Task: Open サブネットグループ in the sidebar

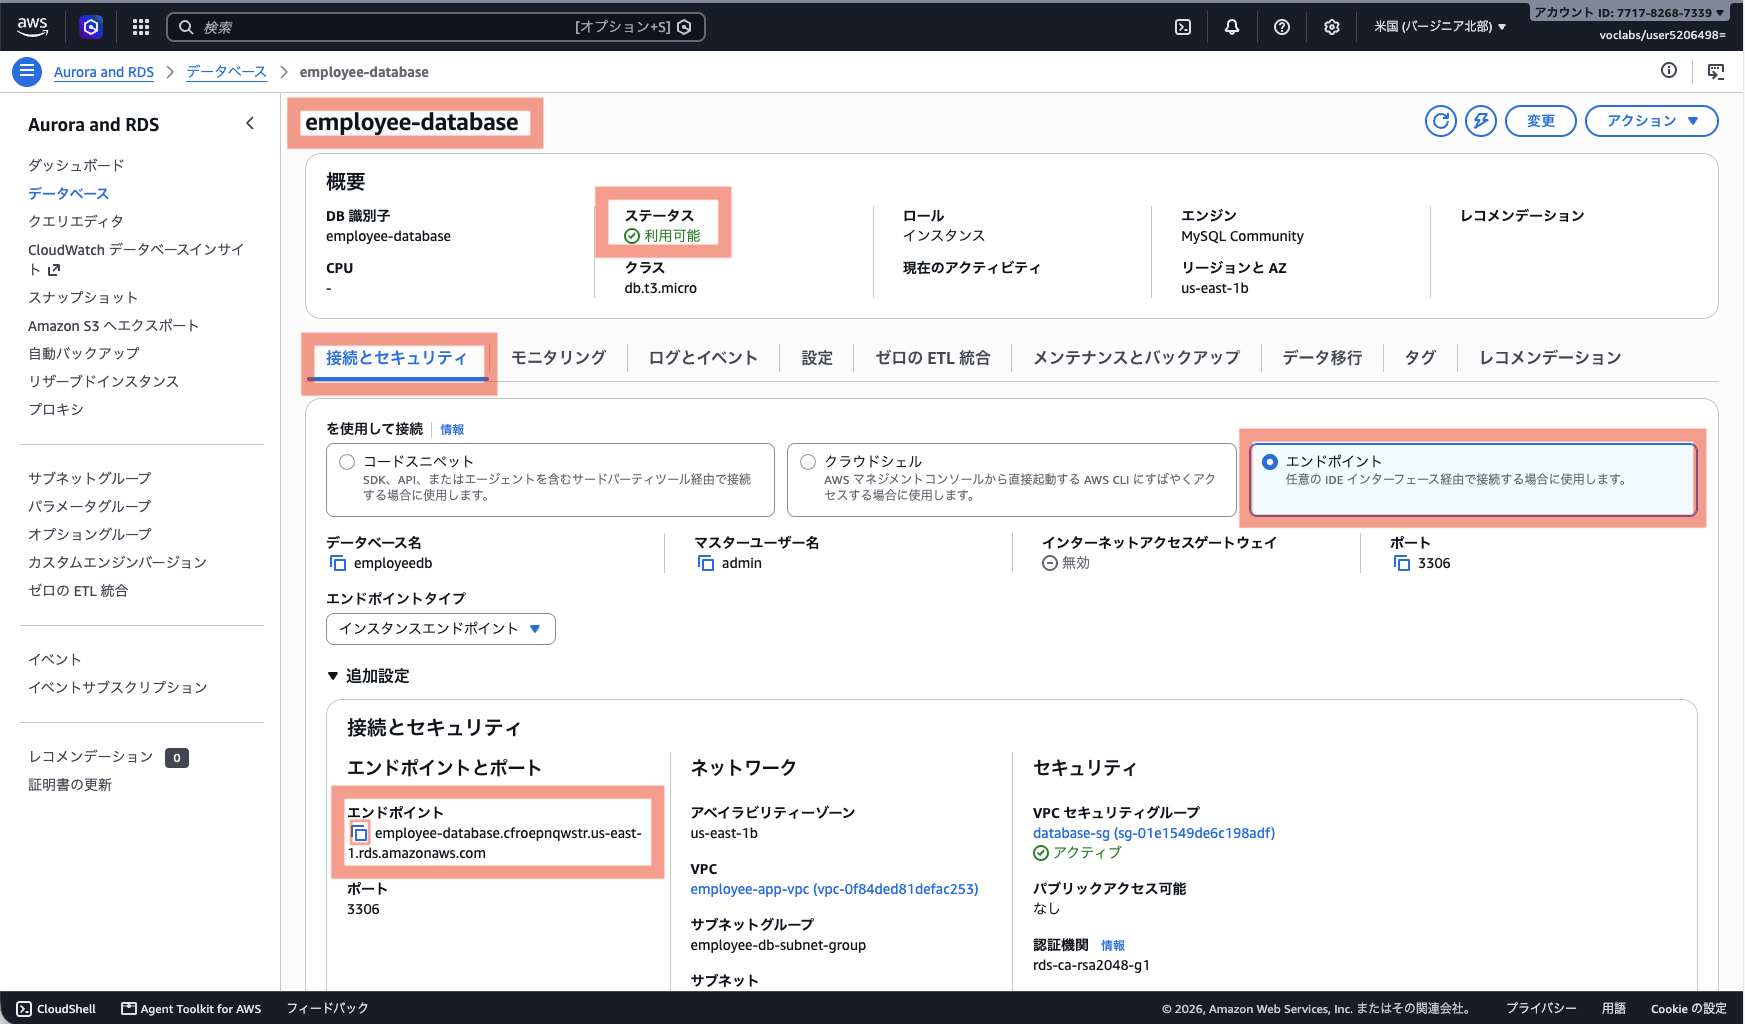Action: tap(90, 478)
